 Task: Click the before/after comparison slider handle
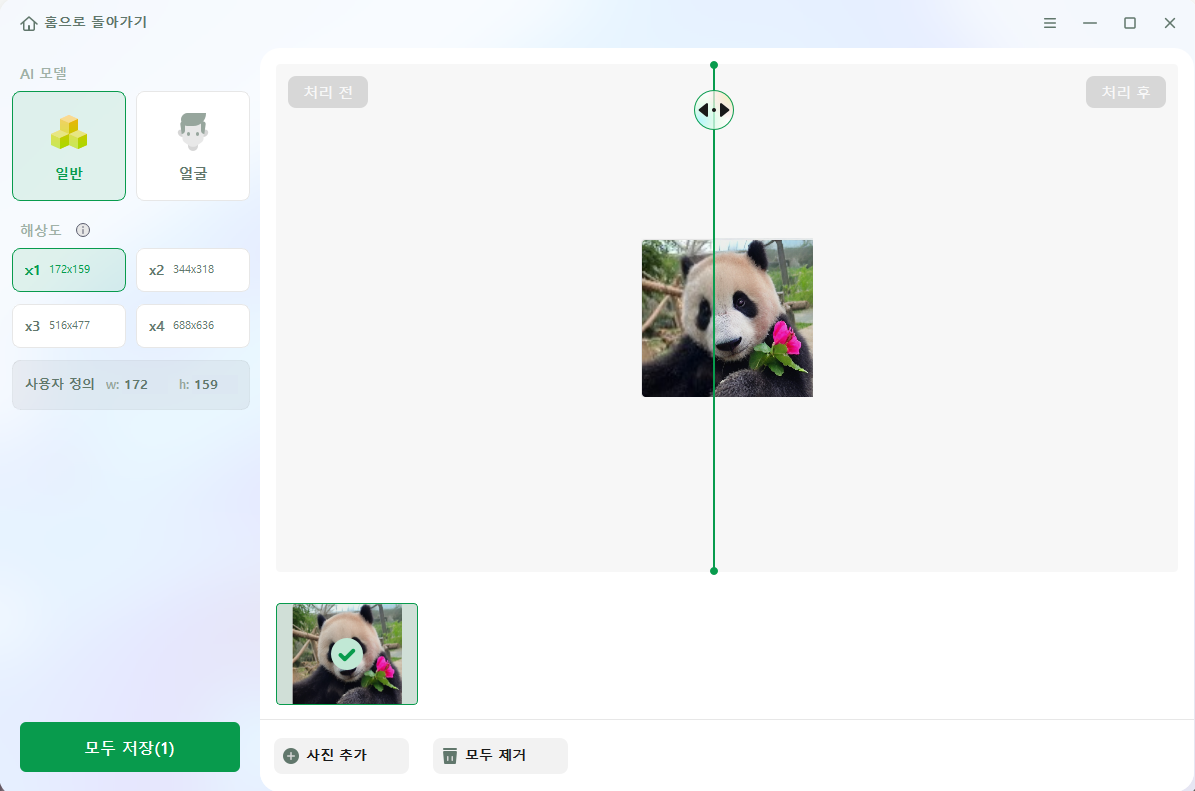click(714, 110)
